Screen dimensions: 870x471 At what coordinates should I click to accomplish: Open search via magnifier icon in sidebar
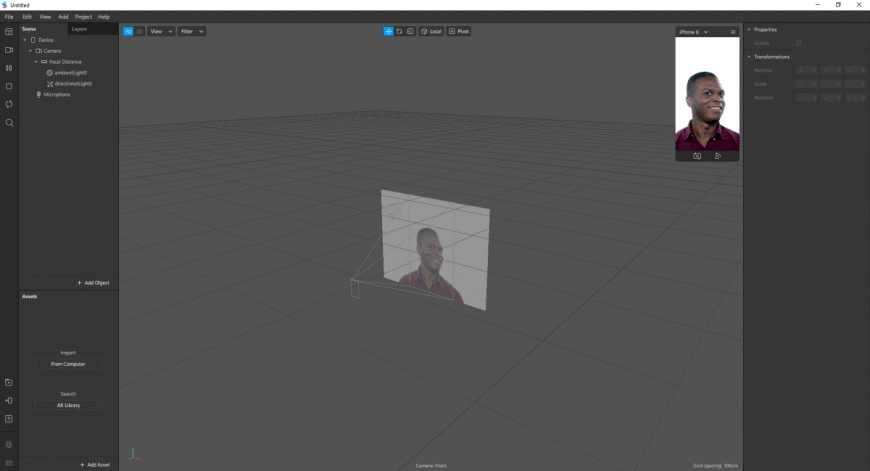[x=9, y=123]
